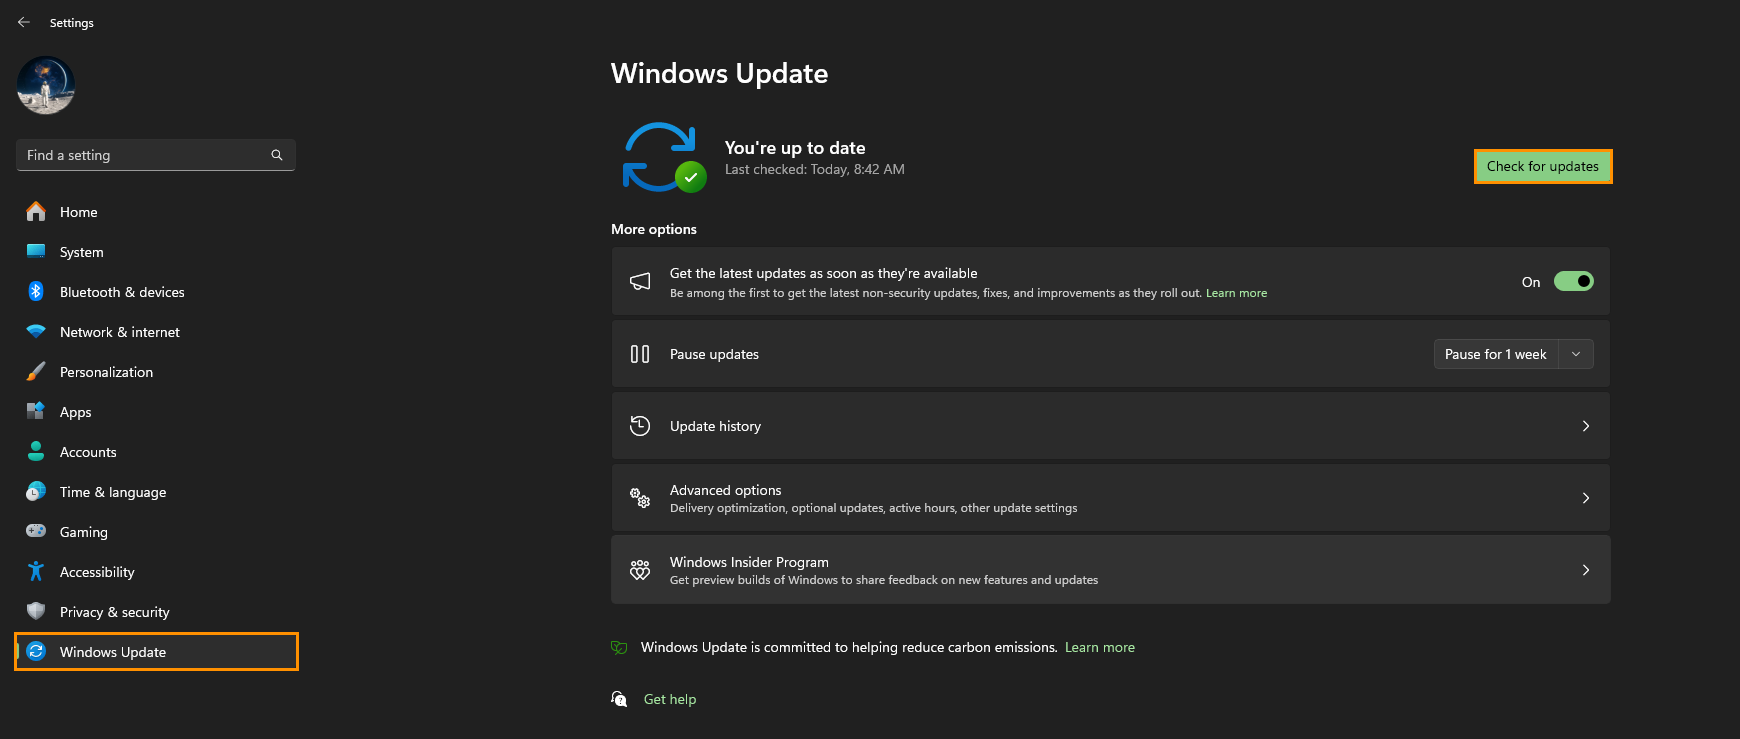Click the Windows Insider Program hearts icon
The image size is (1740, 739).
coord(640,570)
